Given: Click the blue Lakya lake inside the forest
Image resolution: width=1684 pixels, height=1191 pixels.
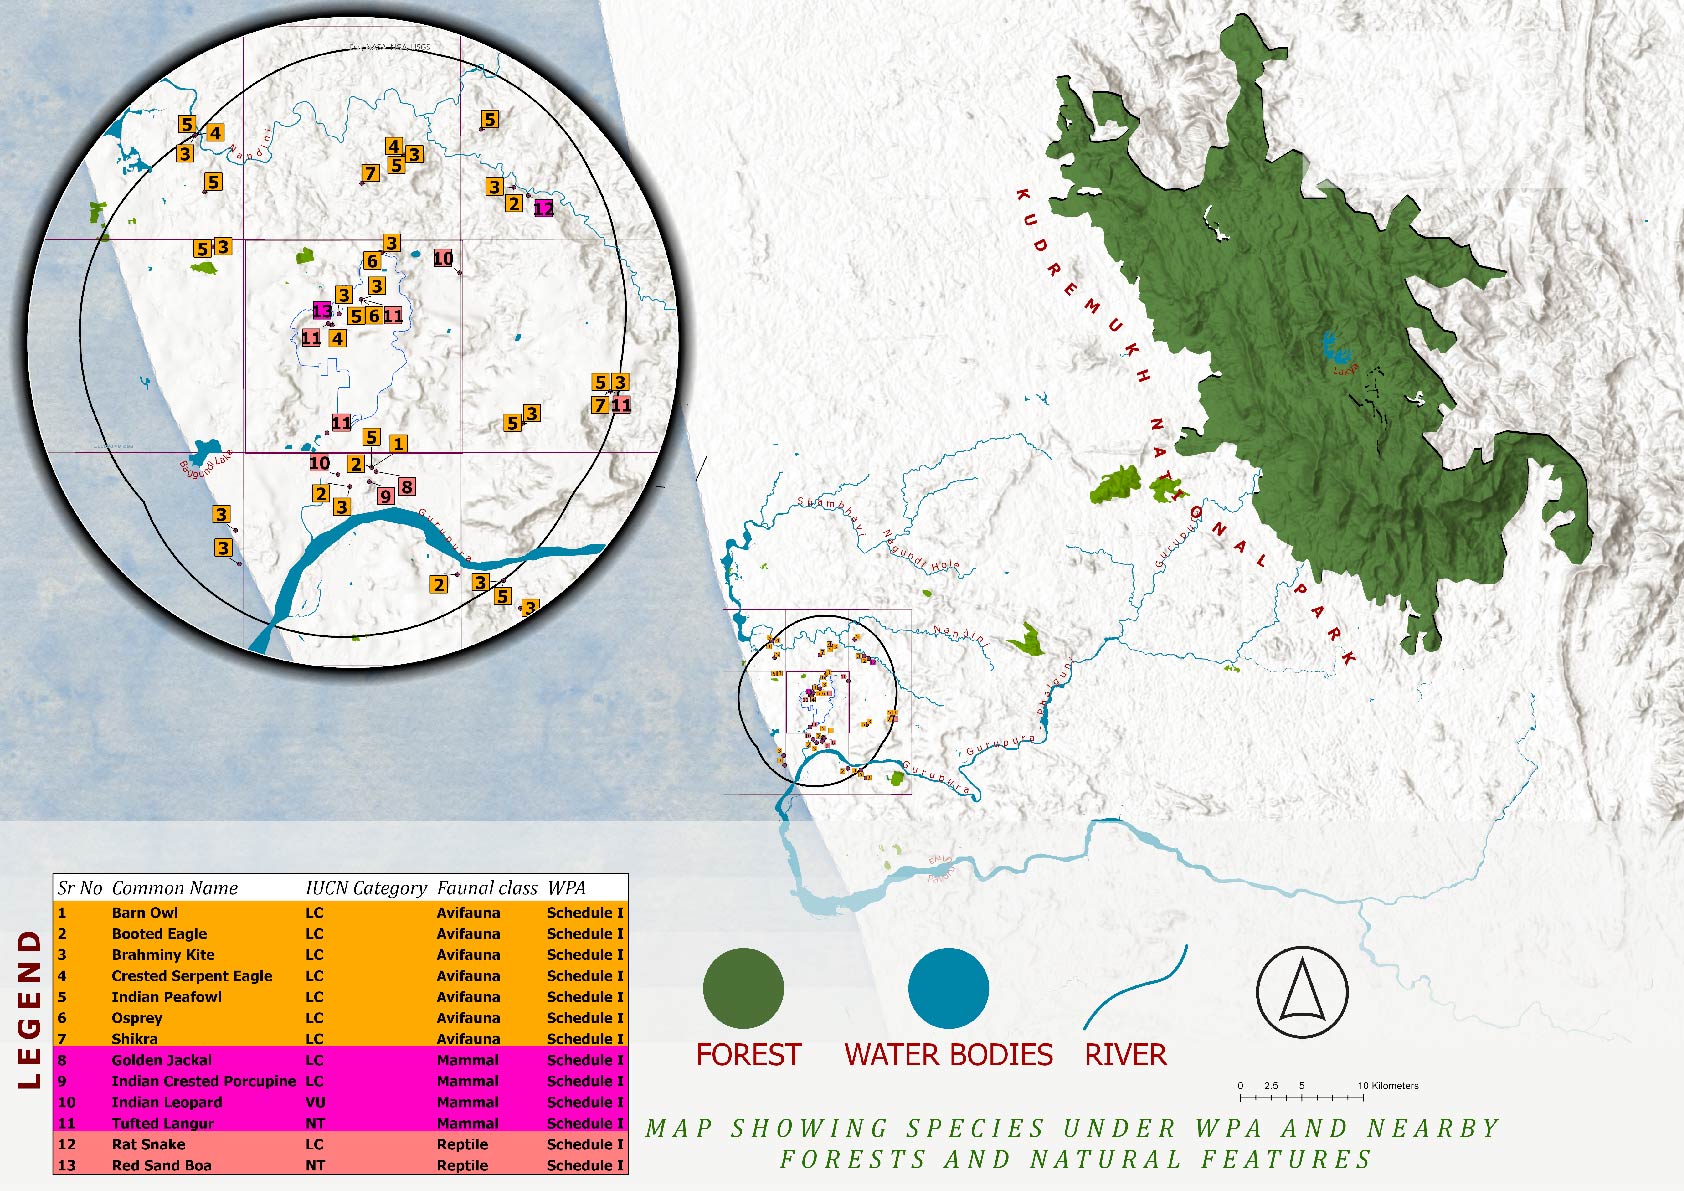Looking at the screenshot, I should click(x=1335, y=348).
